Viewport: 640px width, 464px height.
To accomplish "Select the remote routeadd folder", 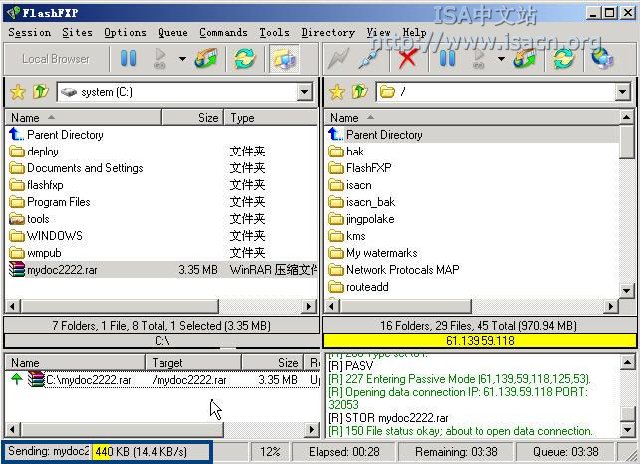I will point(358,286).
